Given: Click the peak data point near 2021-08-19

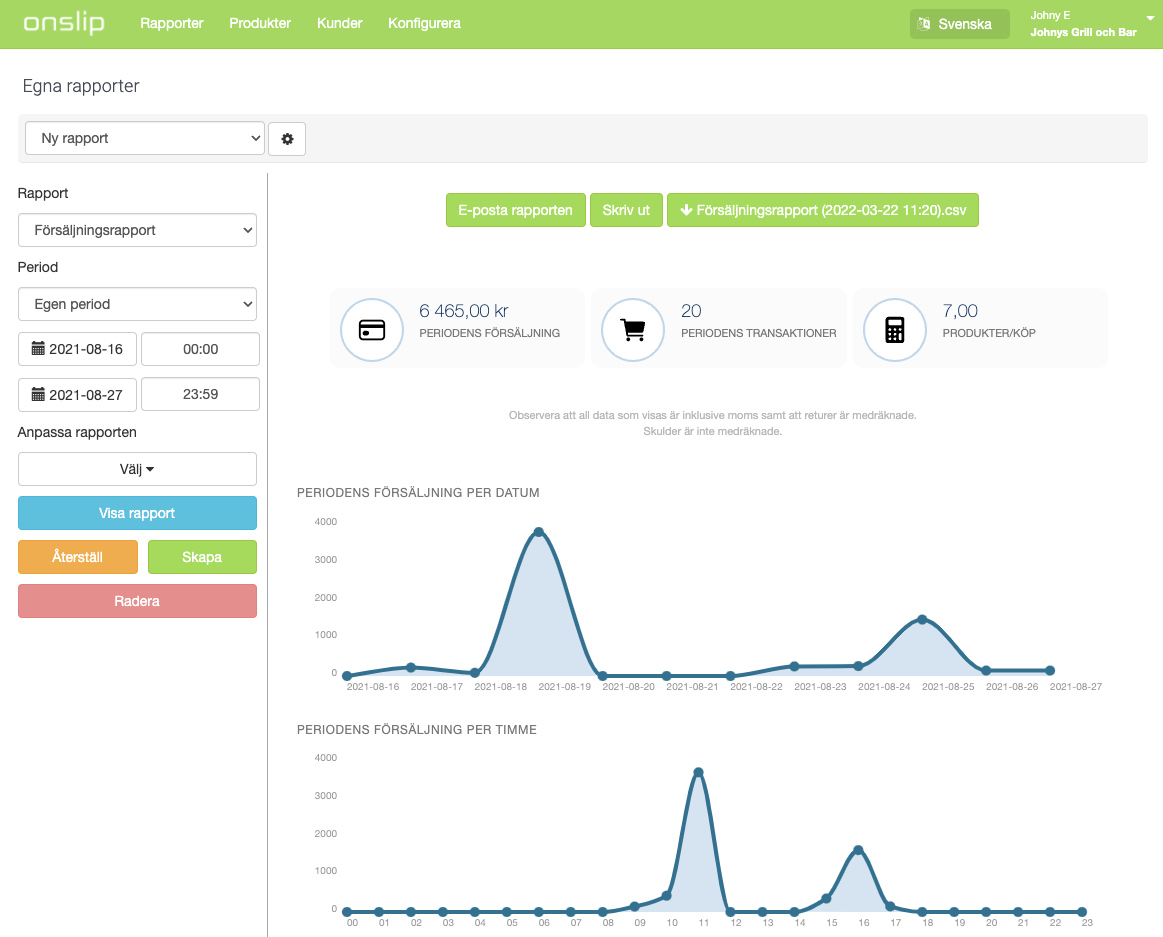Looking at the screenshot, I should (538, 532).
